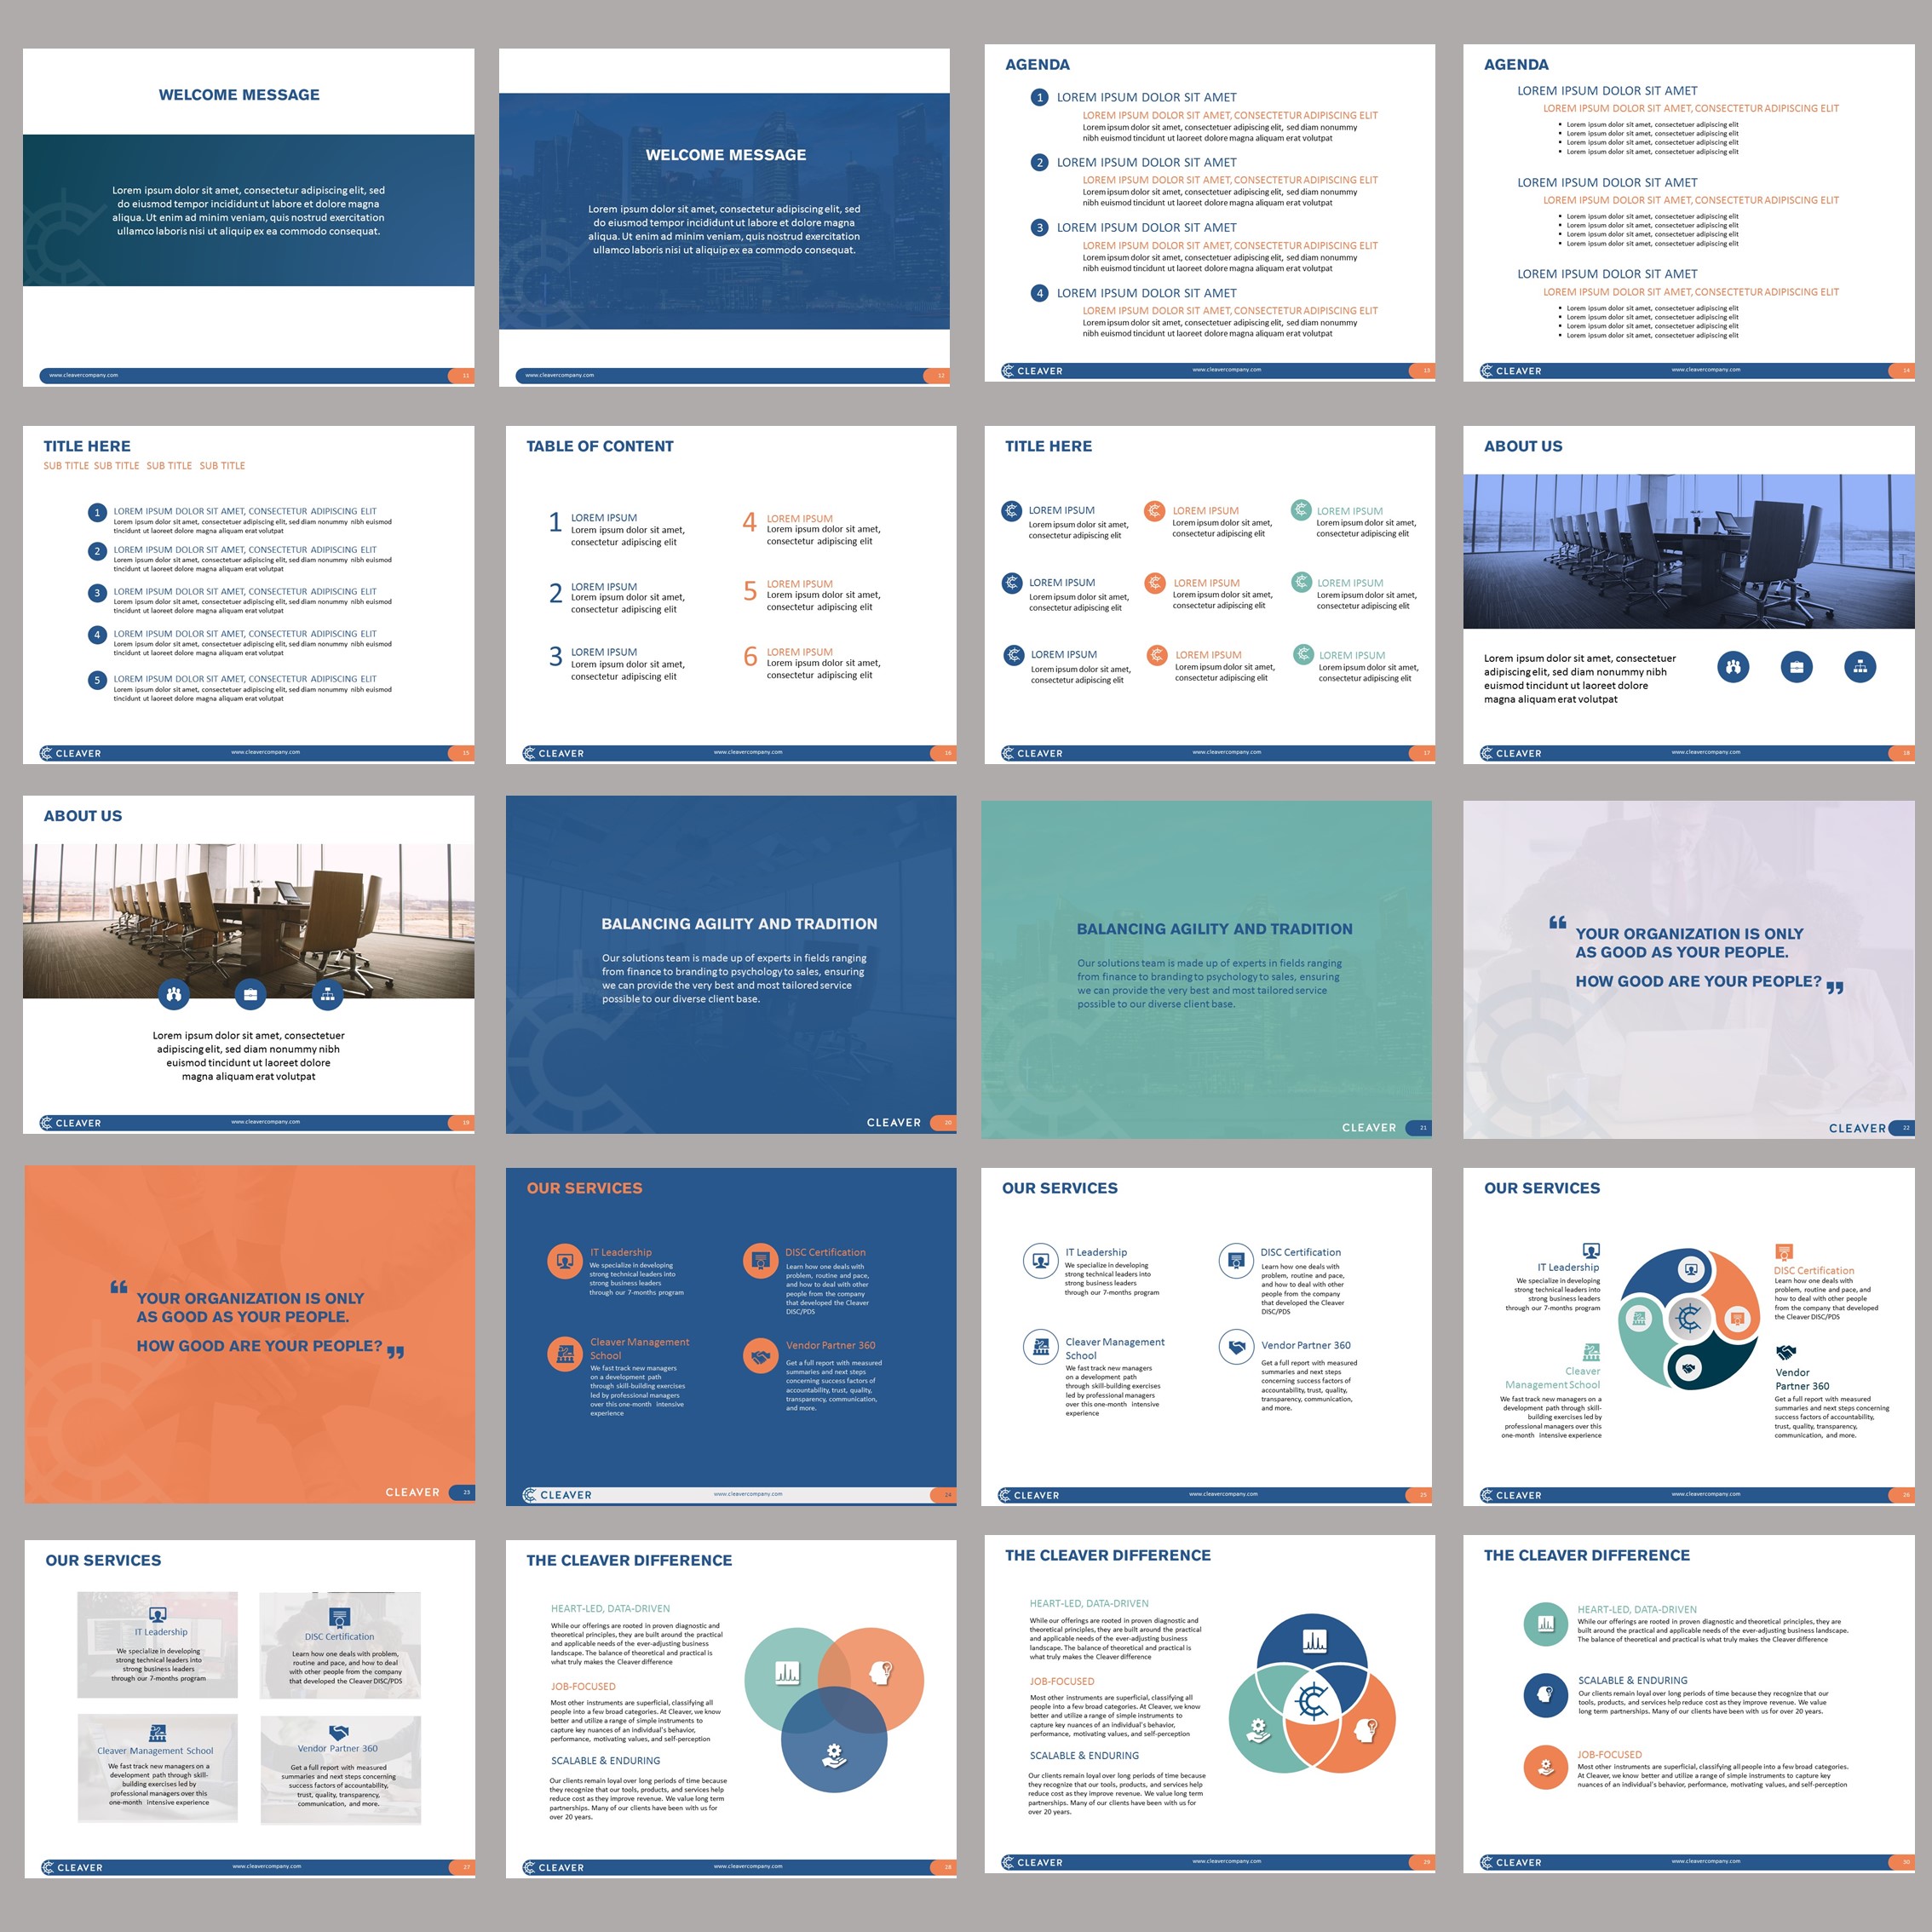Viewport: 1932px width, 1932px height.
Task: Select the teal Balancing Agility and Tradition slide
Action: pos(1206,968)
